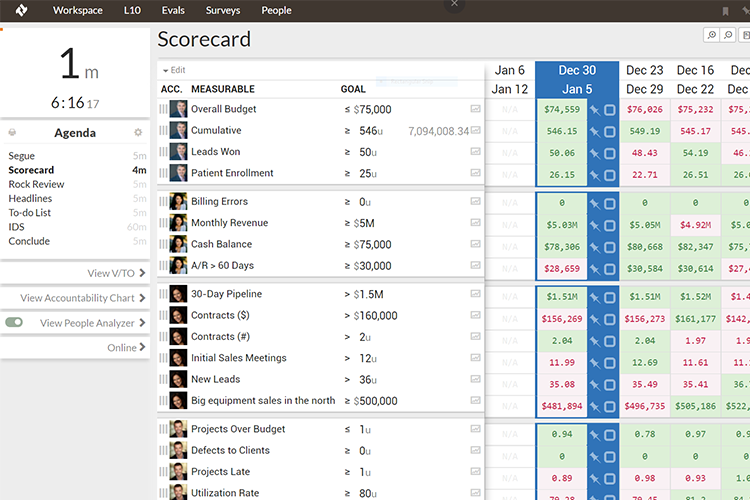
Task: Check the box in the Overall Budget row
Action: [610, 110]
